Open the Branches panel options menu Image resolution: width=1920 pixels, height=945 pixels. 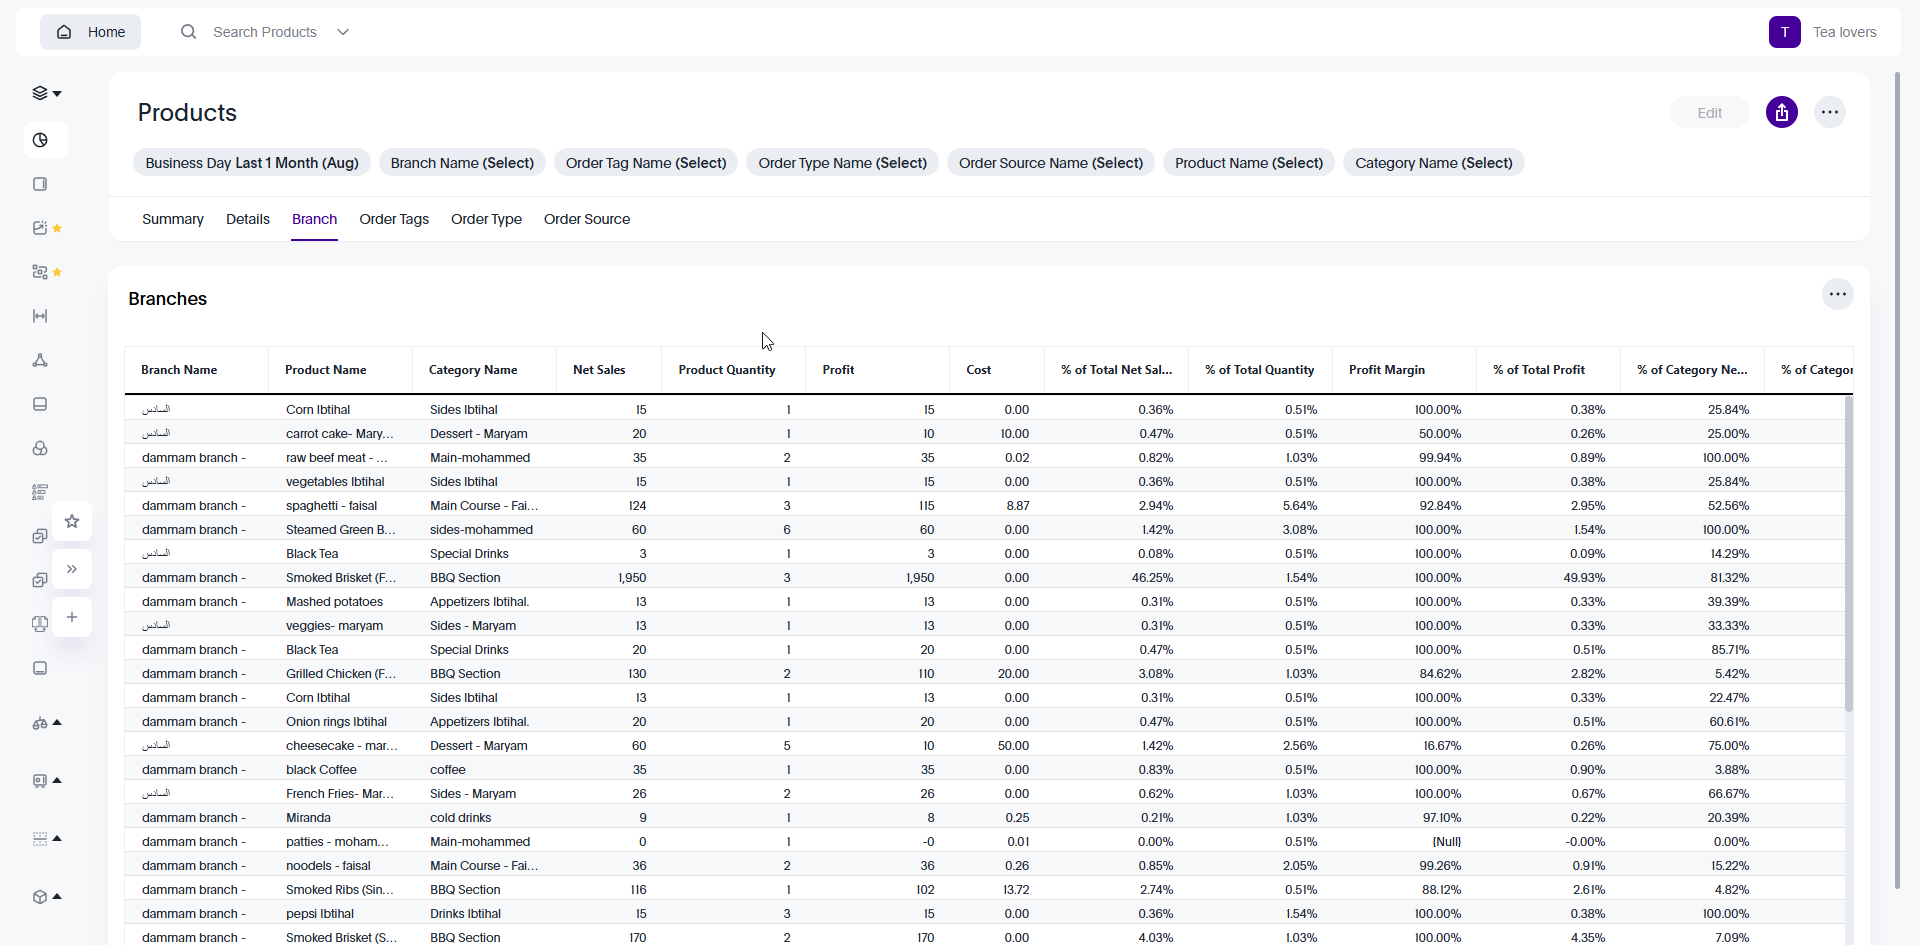click(x=1837, y=294)
